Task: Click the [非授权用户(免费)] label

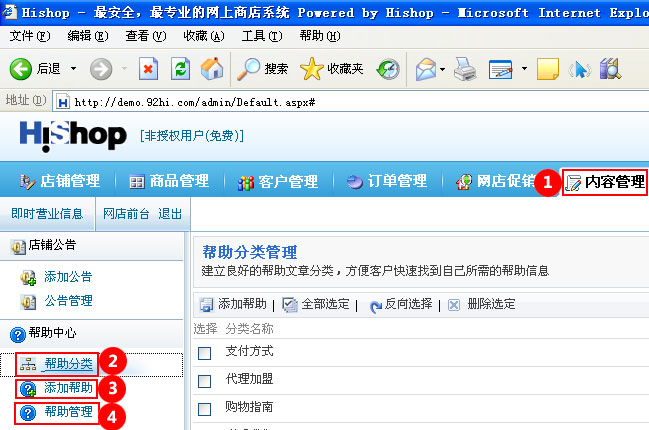Action: point(192,136)
